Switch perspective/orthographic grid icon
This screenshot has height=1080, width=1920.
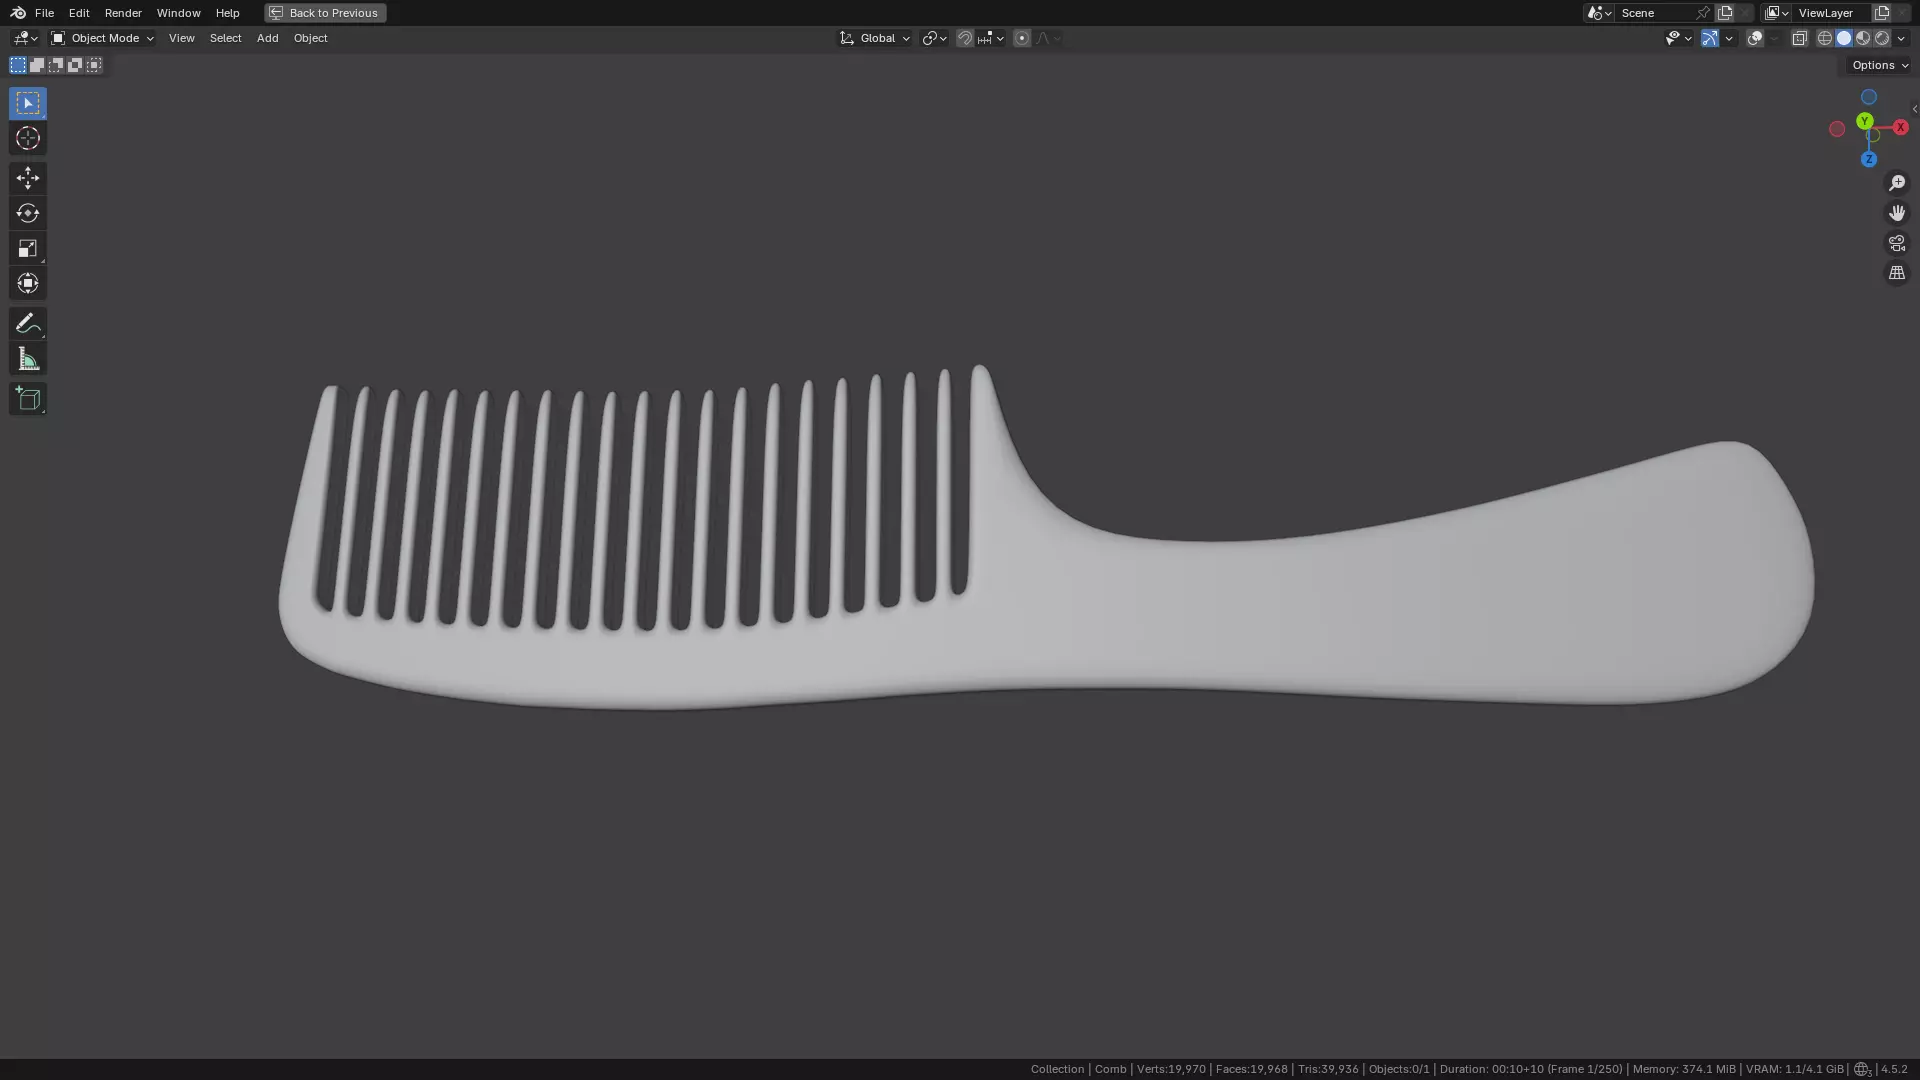1897,273
